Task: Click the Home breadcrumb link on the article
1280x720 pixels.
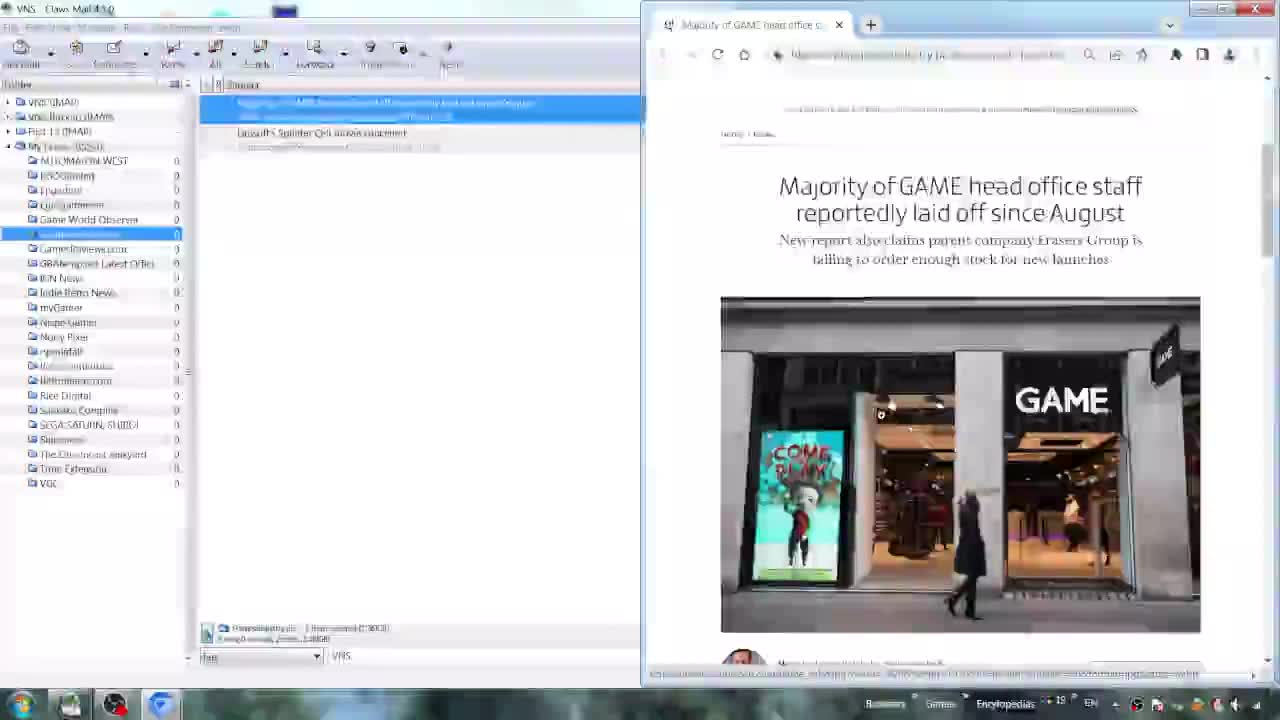Action: point(732,134)
